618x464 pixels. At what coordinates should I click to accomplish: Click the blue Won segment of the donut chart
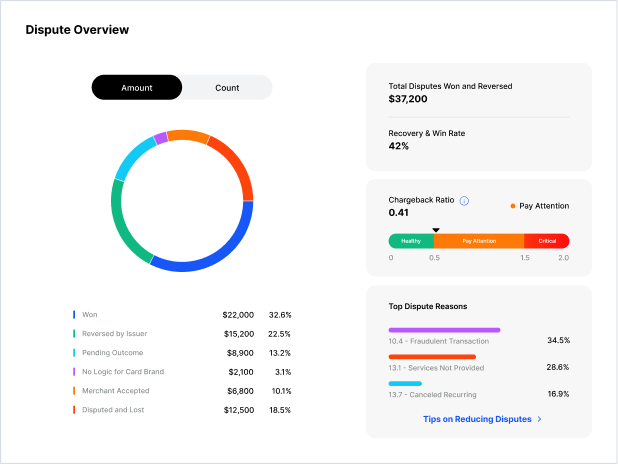pos(221,254)
